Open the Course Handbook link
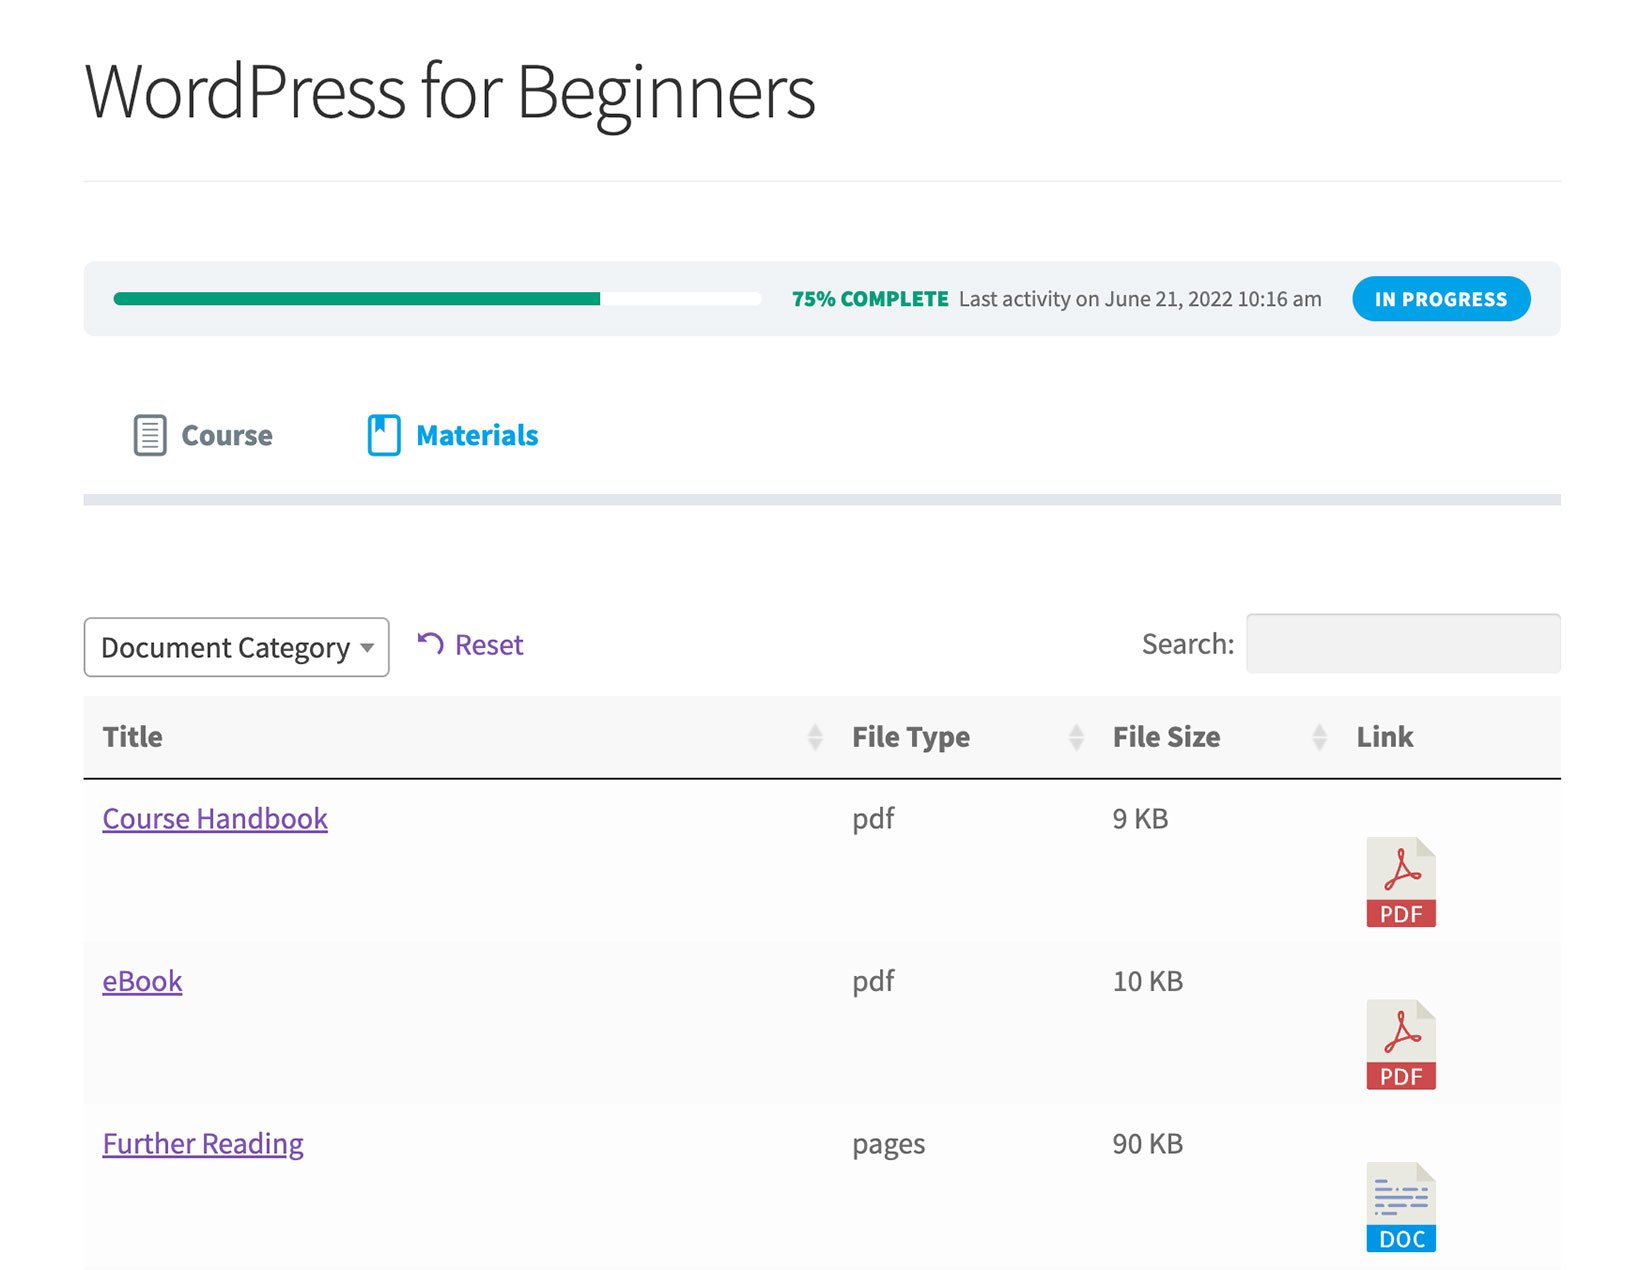Viewport: 1640px width, 1270px height. (x=214, y=818)
